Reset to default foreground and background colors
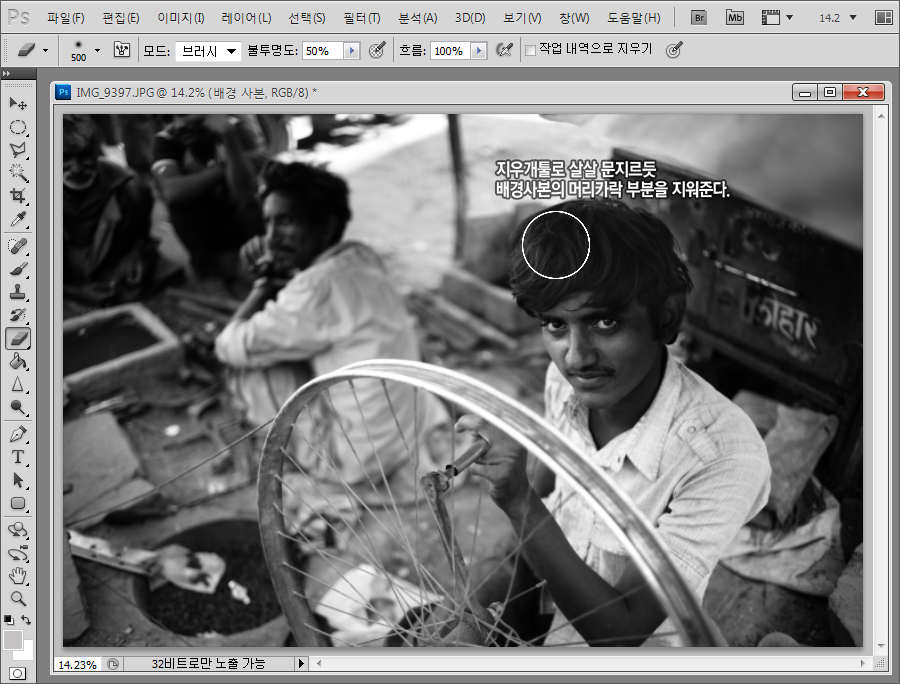This screenshot has width=900, height=684. 8,620
